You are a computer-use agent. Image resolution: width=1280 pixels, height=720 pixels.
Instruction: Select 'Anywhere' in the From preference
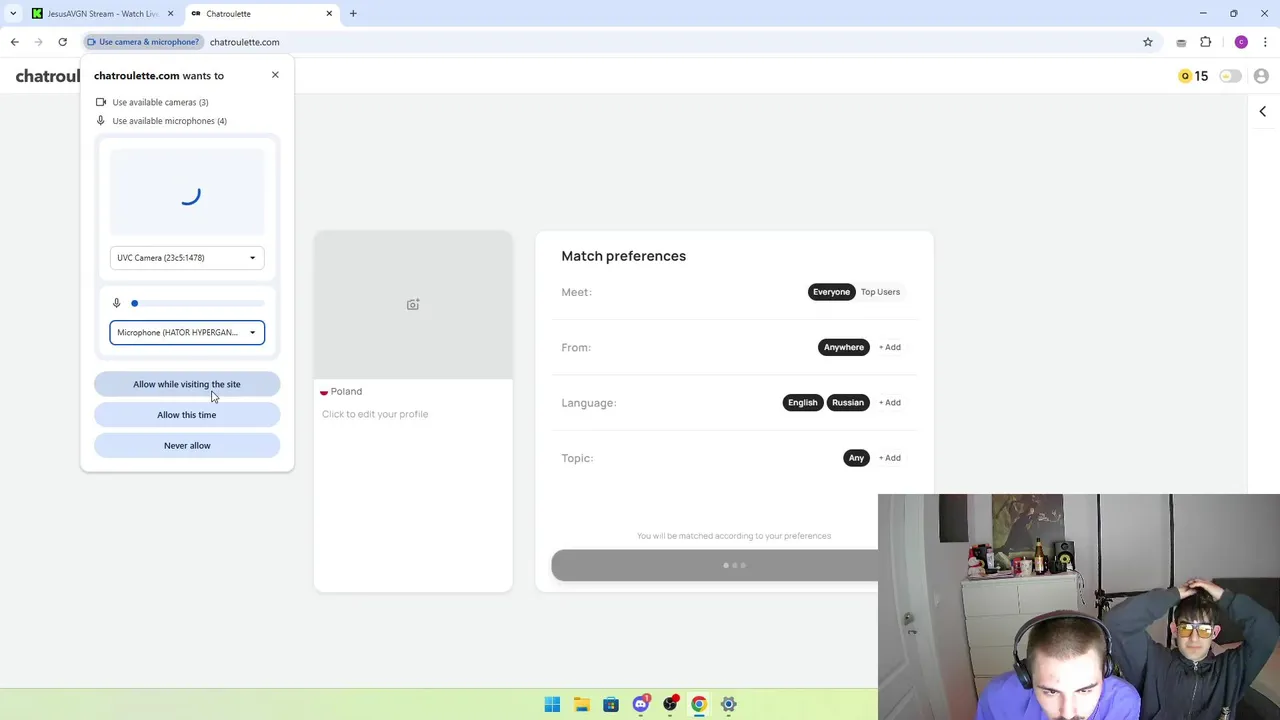(843, 347)
